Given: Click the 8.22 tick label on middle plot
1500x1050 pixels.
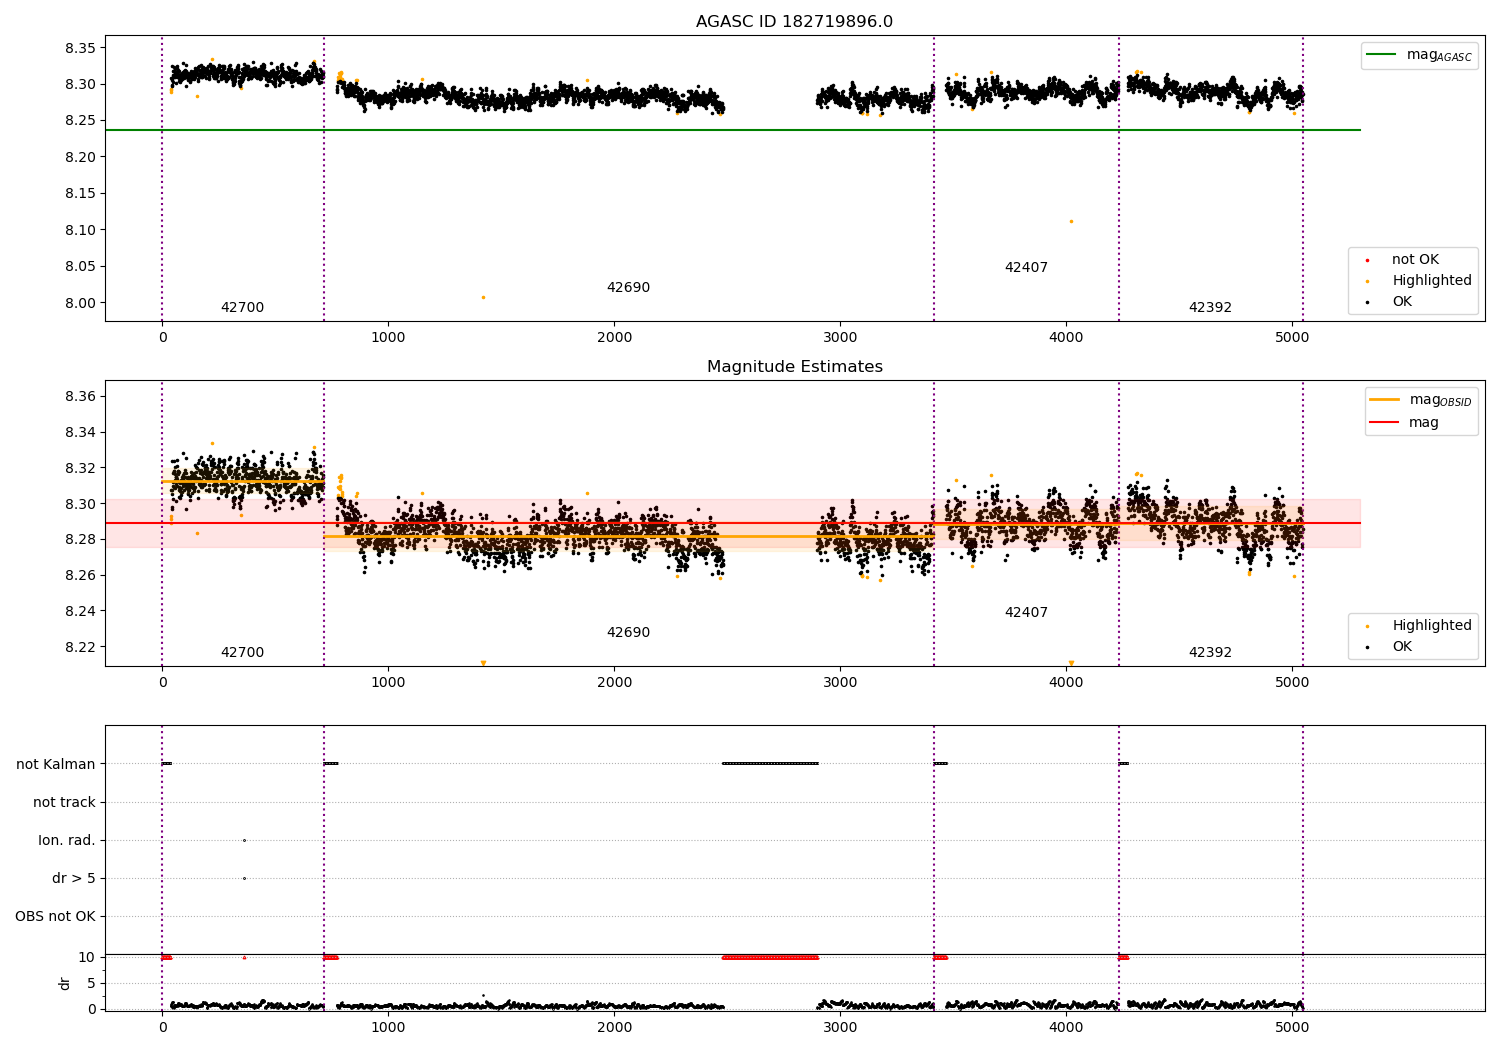Looking at the screenshot, I should click(x=79, y=647).
